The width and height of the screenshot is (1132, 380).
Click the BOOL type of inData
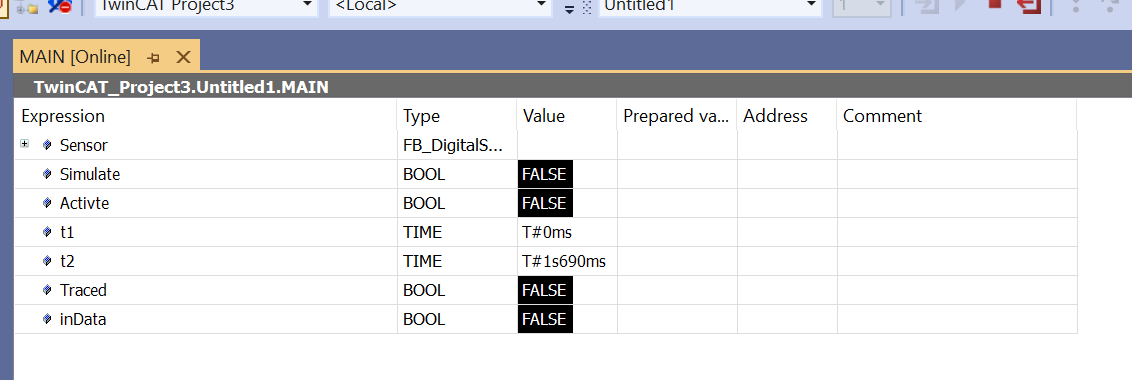424,319
